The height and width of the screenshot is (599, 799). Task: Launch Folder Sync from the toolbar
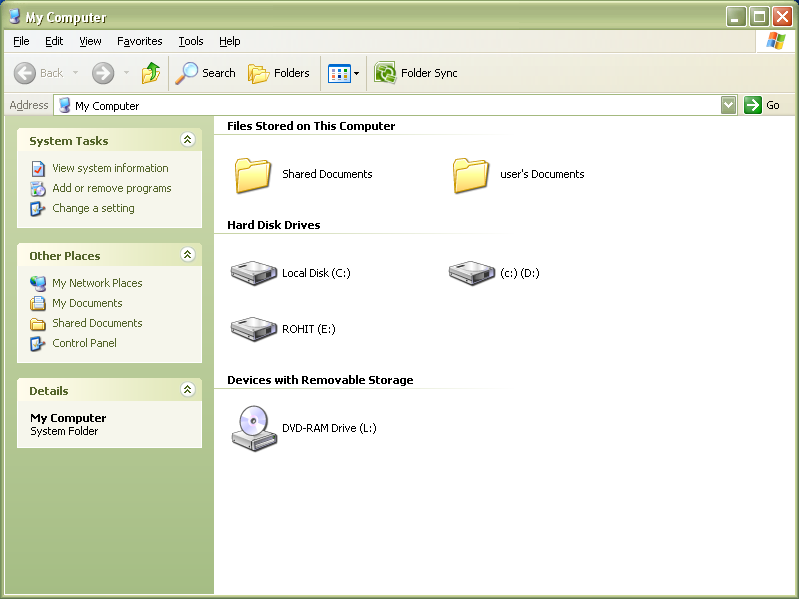[416, 73]
